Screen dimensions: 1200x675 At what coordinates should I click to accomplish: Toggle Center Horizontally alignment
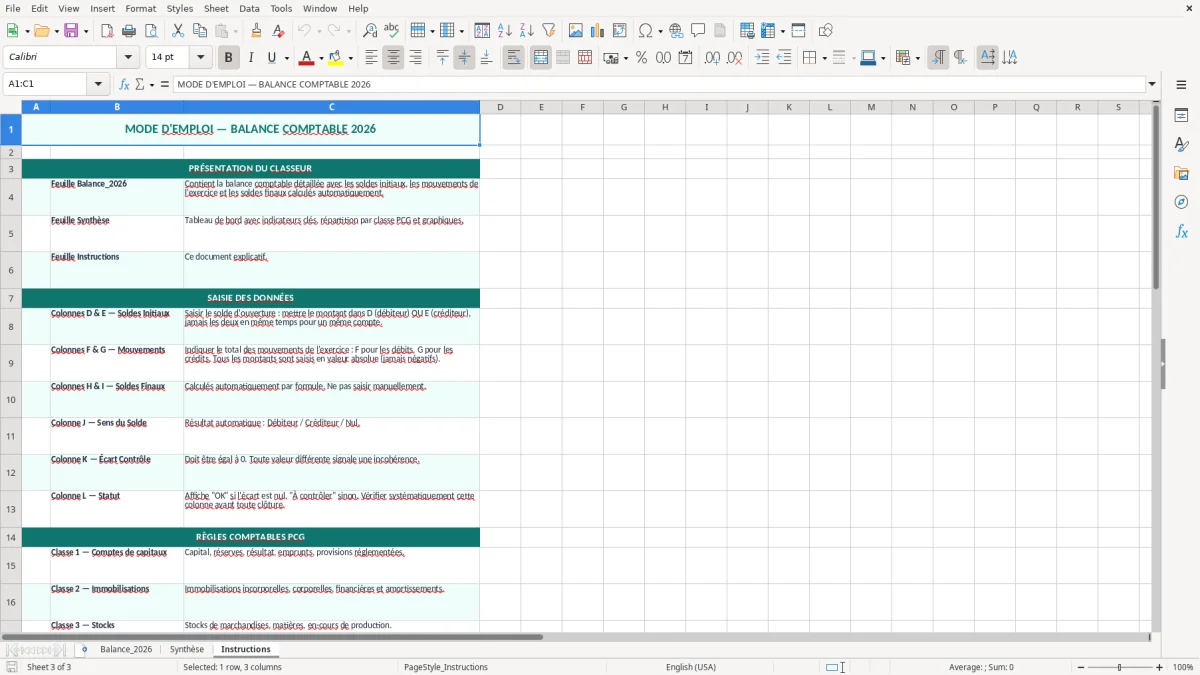393,58
